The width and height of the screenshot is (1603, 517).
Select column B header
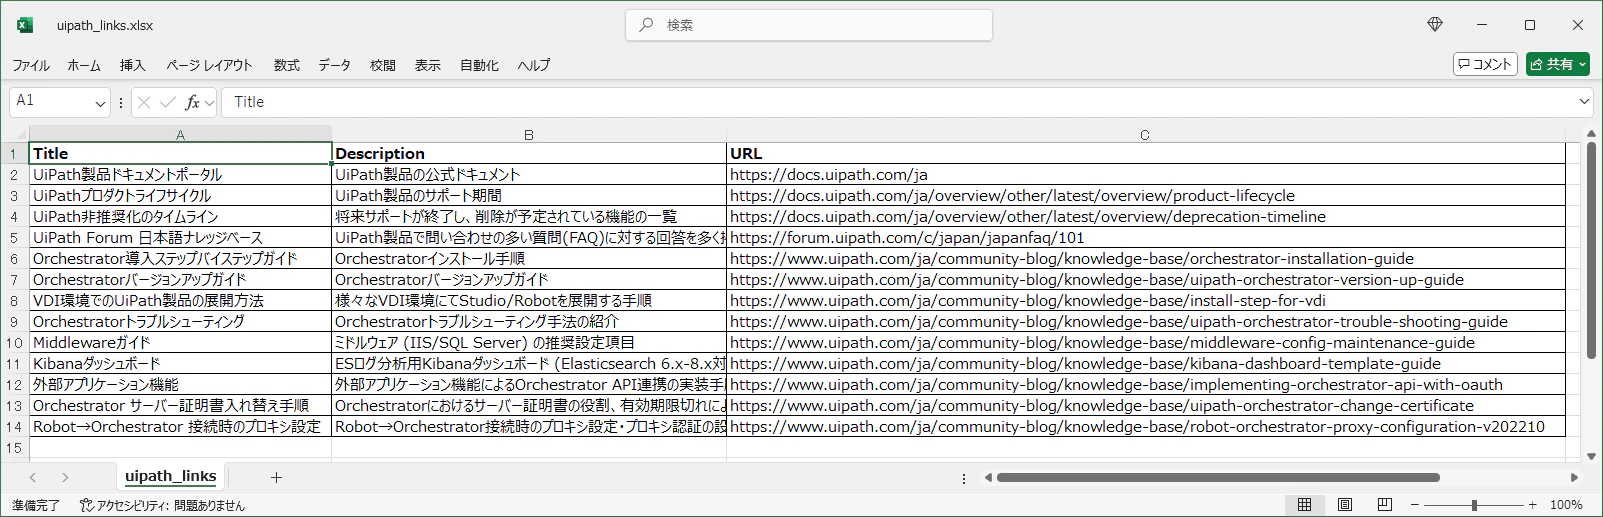click(x=529, y=134)
